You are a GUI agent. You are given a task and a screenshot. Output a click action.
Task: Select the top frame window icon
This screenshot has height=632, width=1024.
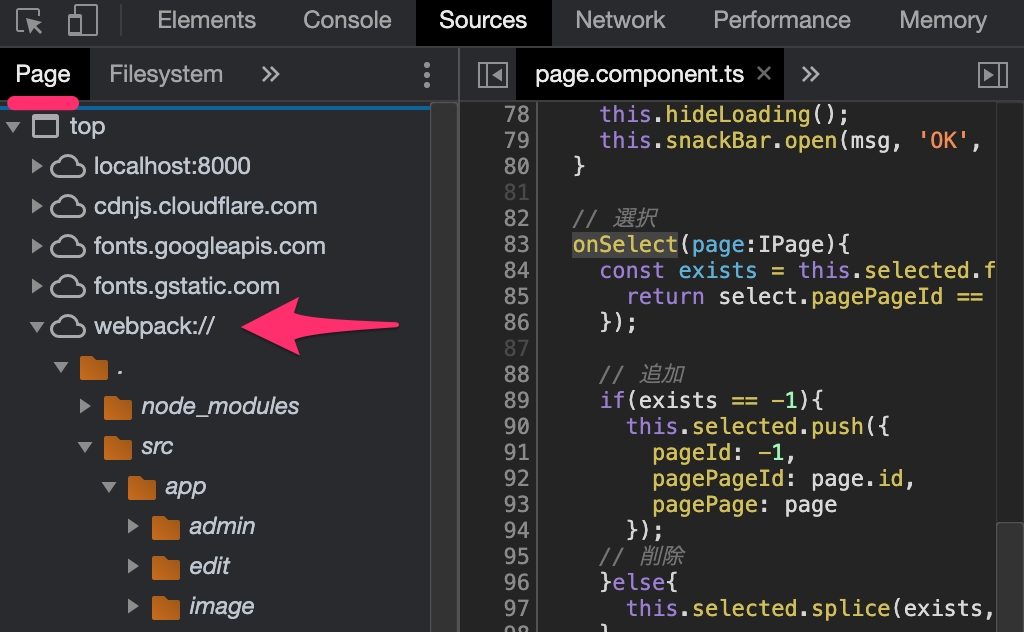click(46, 126)
